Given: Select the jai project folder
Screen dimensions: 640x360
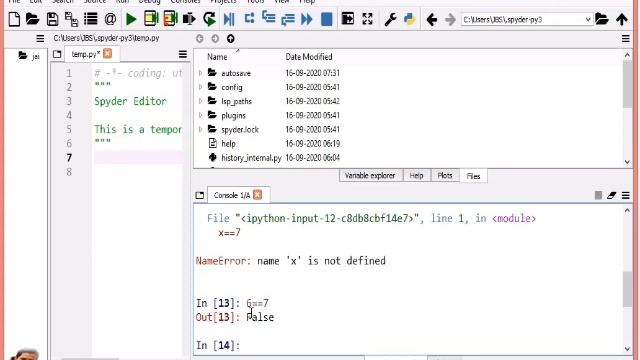Looking at the screenshot, I should [29, 56].
